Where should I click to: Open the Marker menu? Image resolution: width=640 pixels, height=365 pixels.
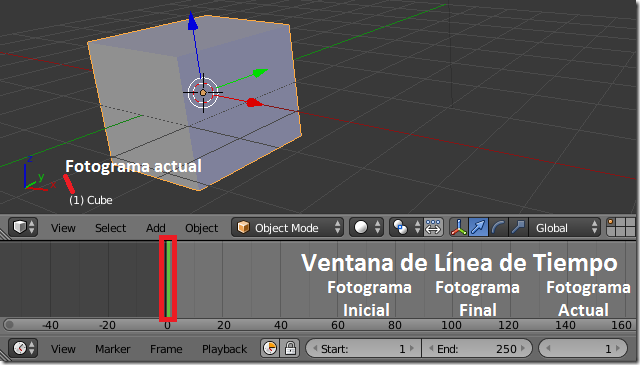pos(113,349)
